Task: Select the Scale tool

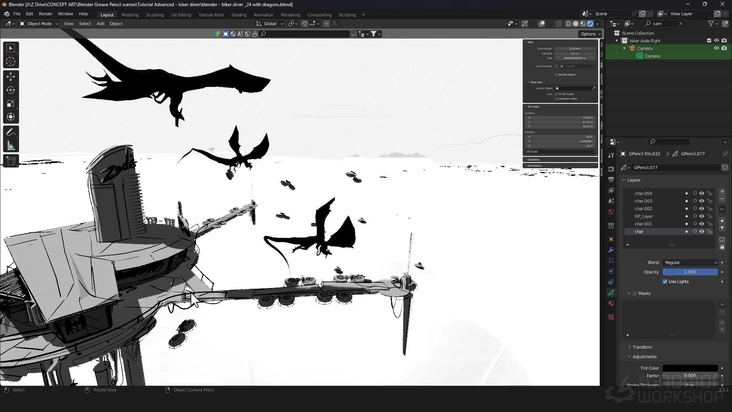Action: coord(11,102)
